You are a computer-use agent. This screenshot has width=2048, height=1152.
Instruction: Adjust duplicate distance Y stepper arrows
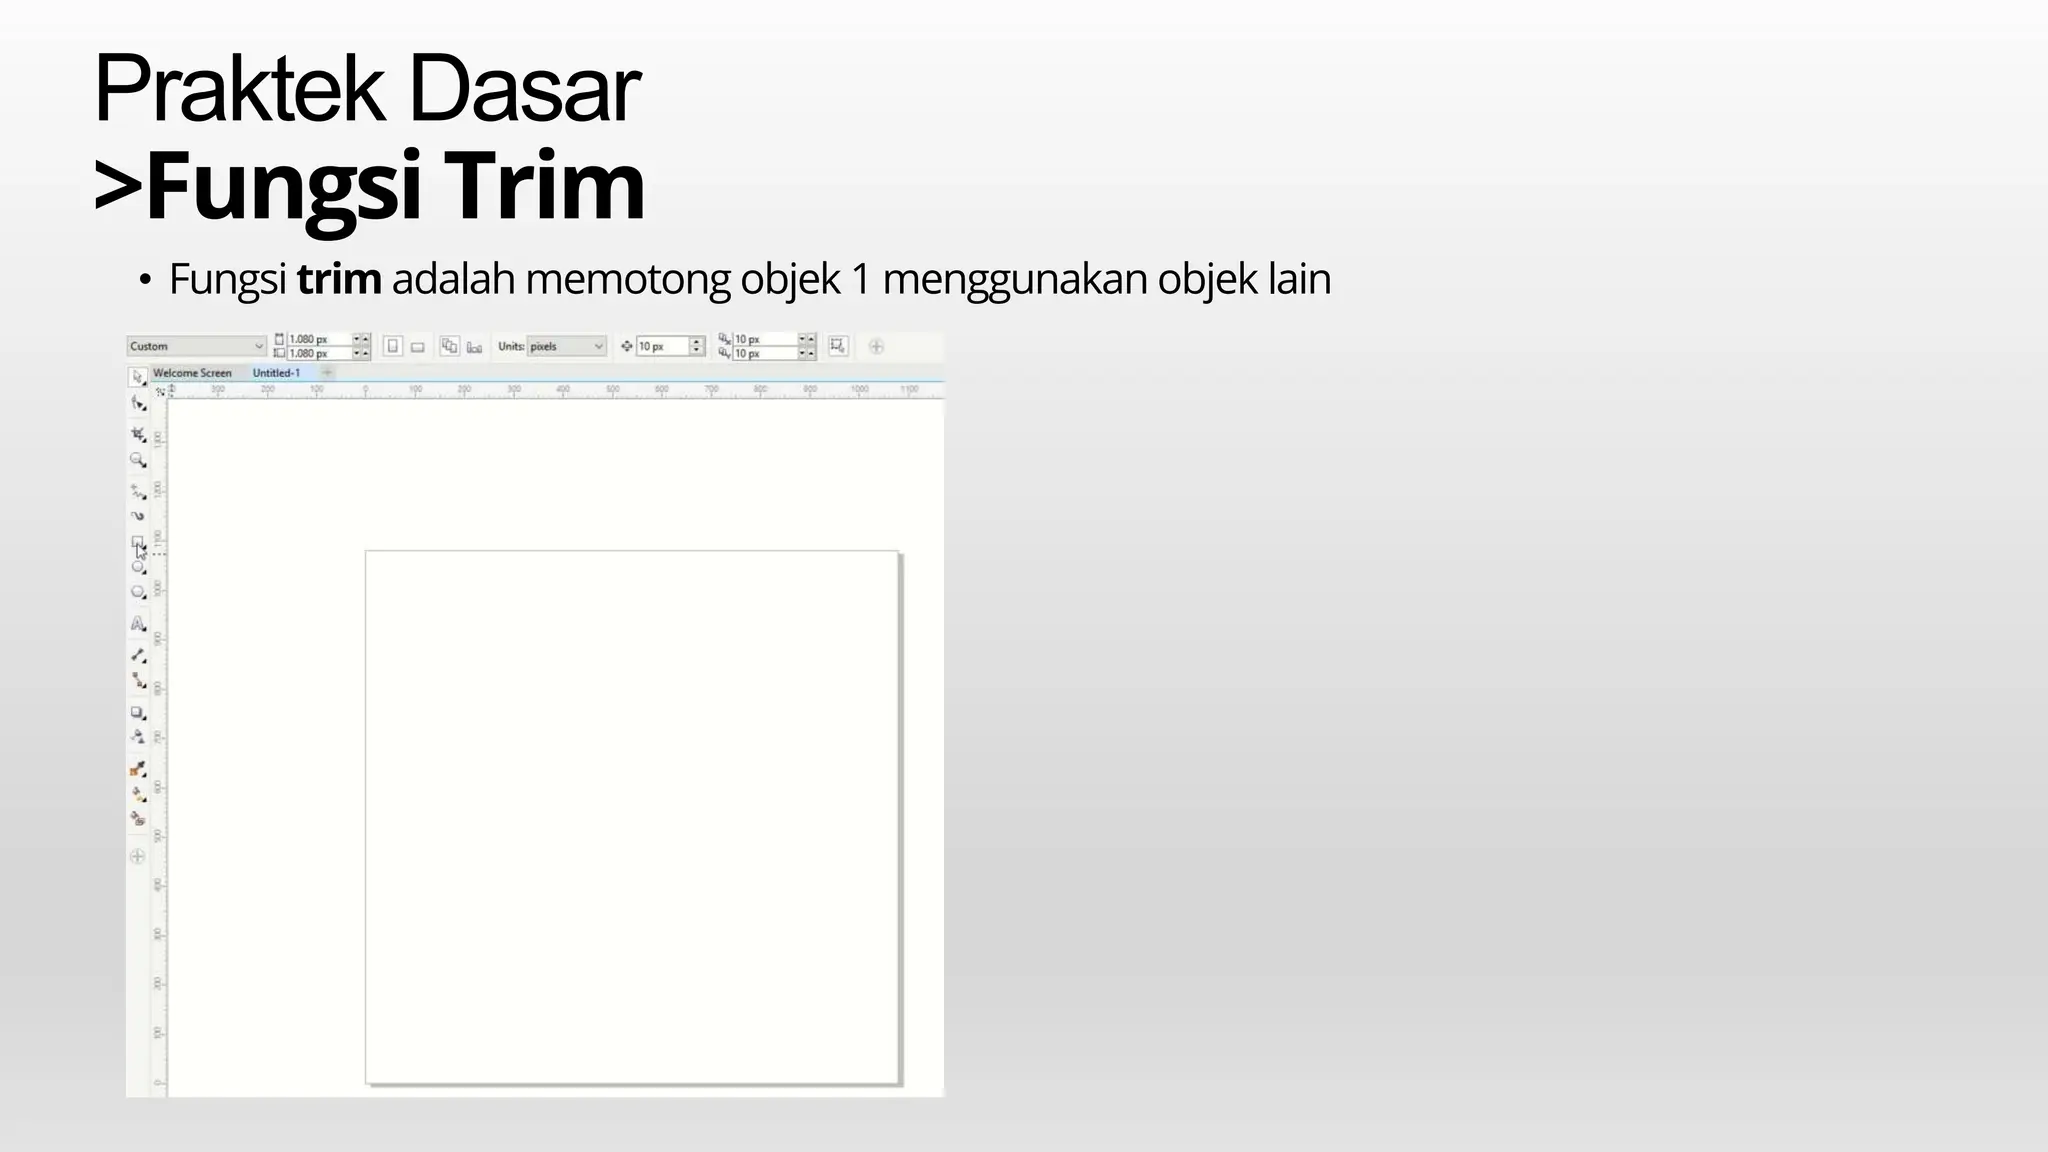806,353
